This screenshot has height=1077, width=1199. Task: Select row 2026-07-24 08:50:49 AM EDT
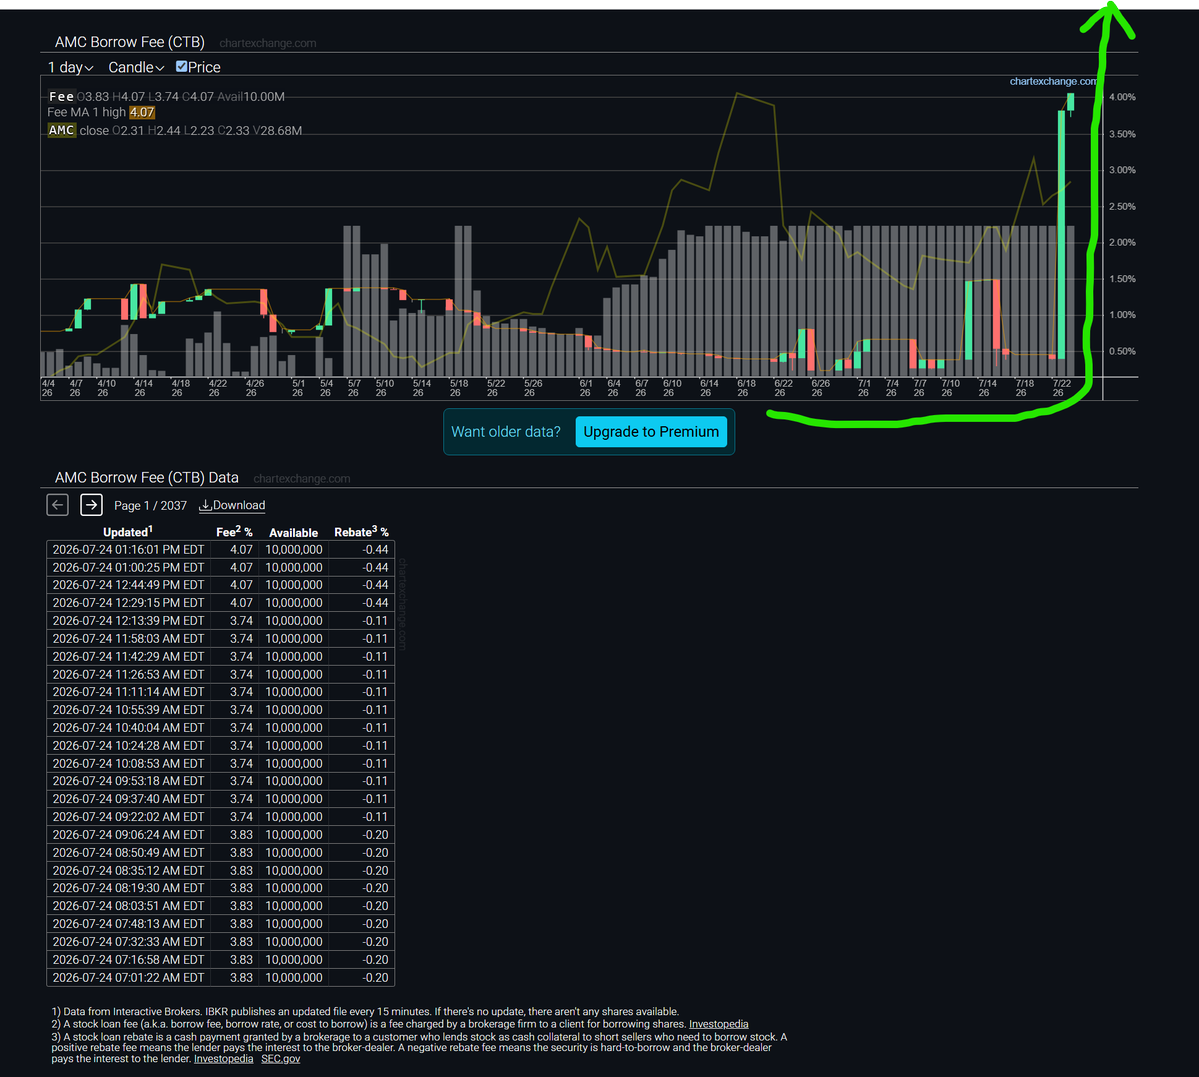pyautogui.click(x=220, y=853)
